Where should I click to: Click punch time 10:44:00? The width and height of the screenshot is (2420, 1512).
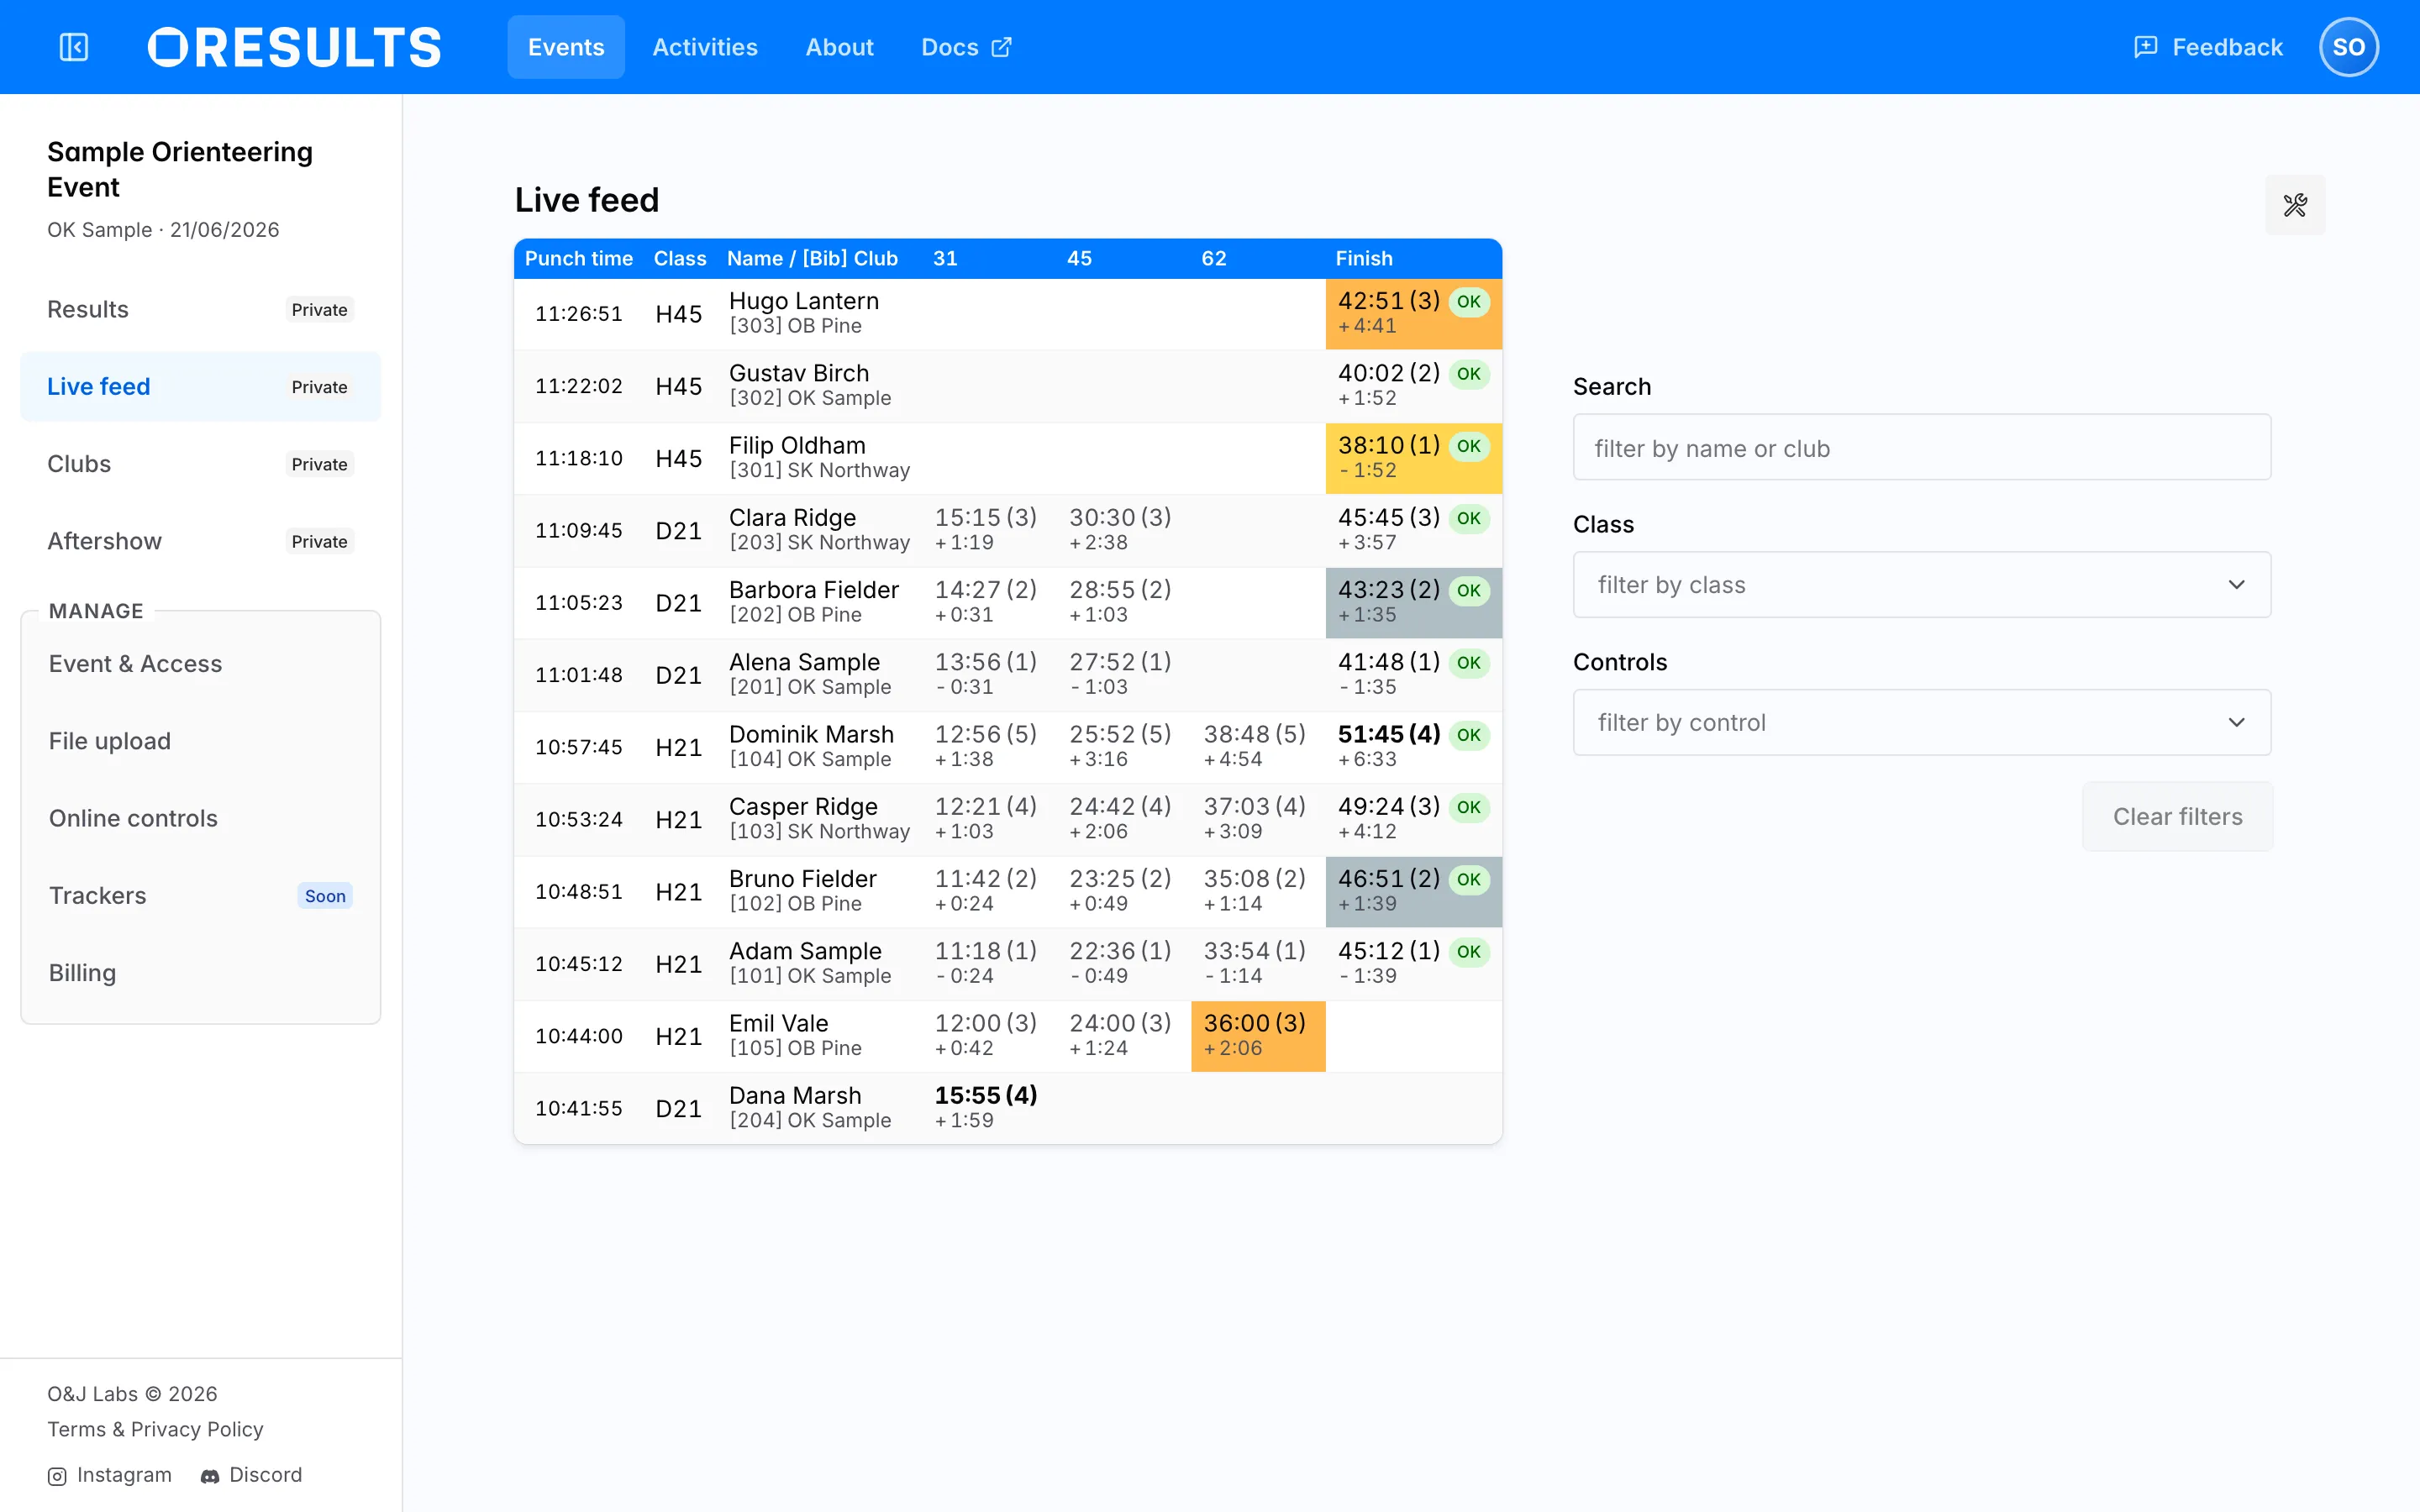[x=579, y=1036]
